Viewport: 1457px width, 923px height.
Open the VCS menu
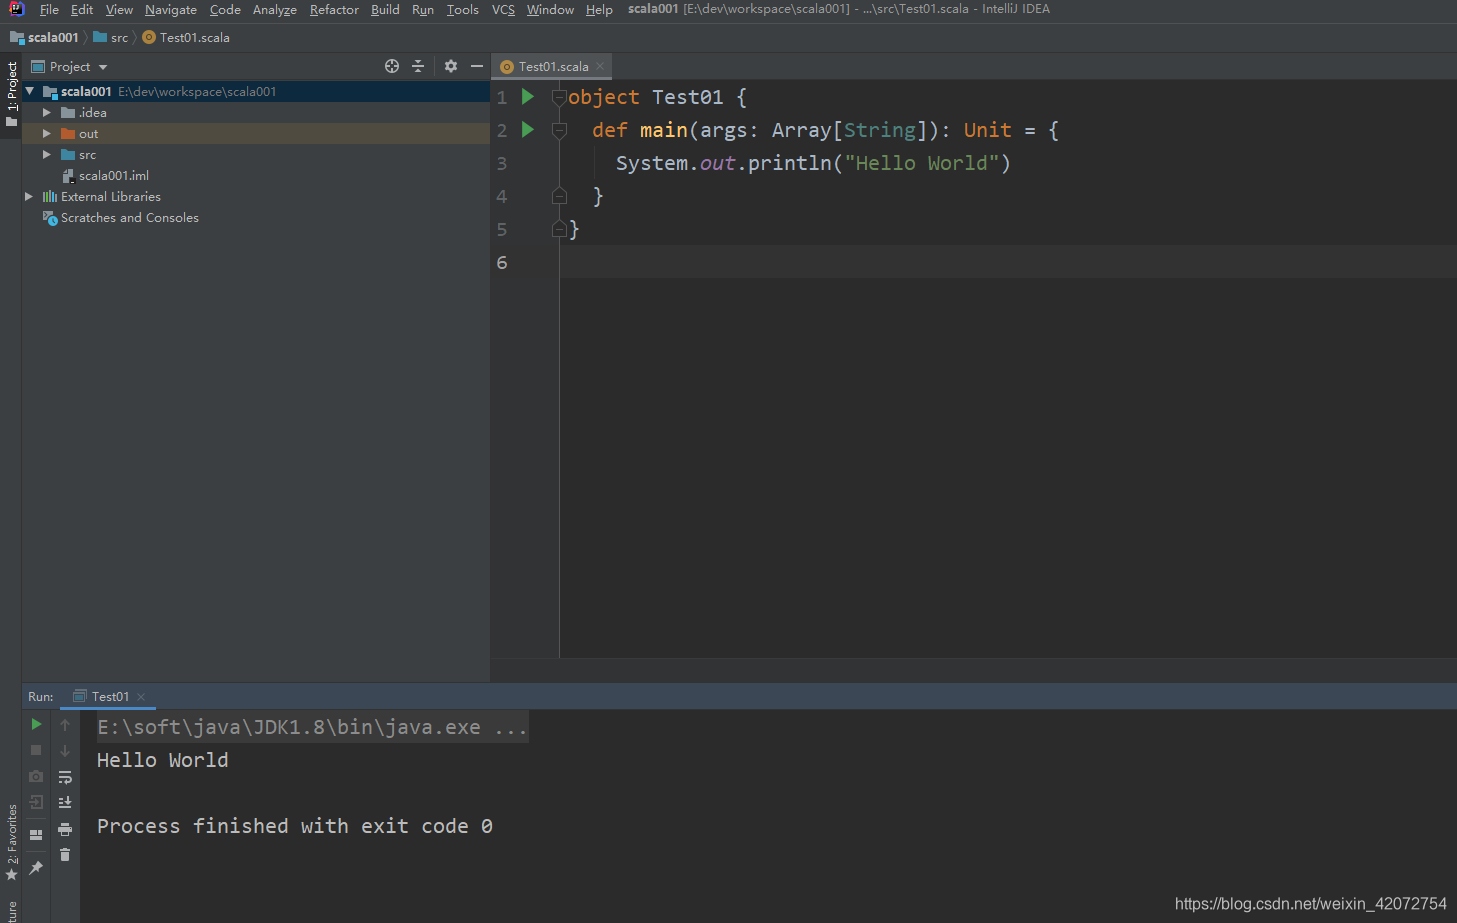pos(503,10)
